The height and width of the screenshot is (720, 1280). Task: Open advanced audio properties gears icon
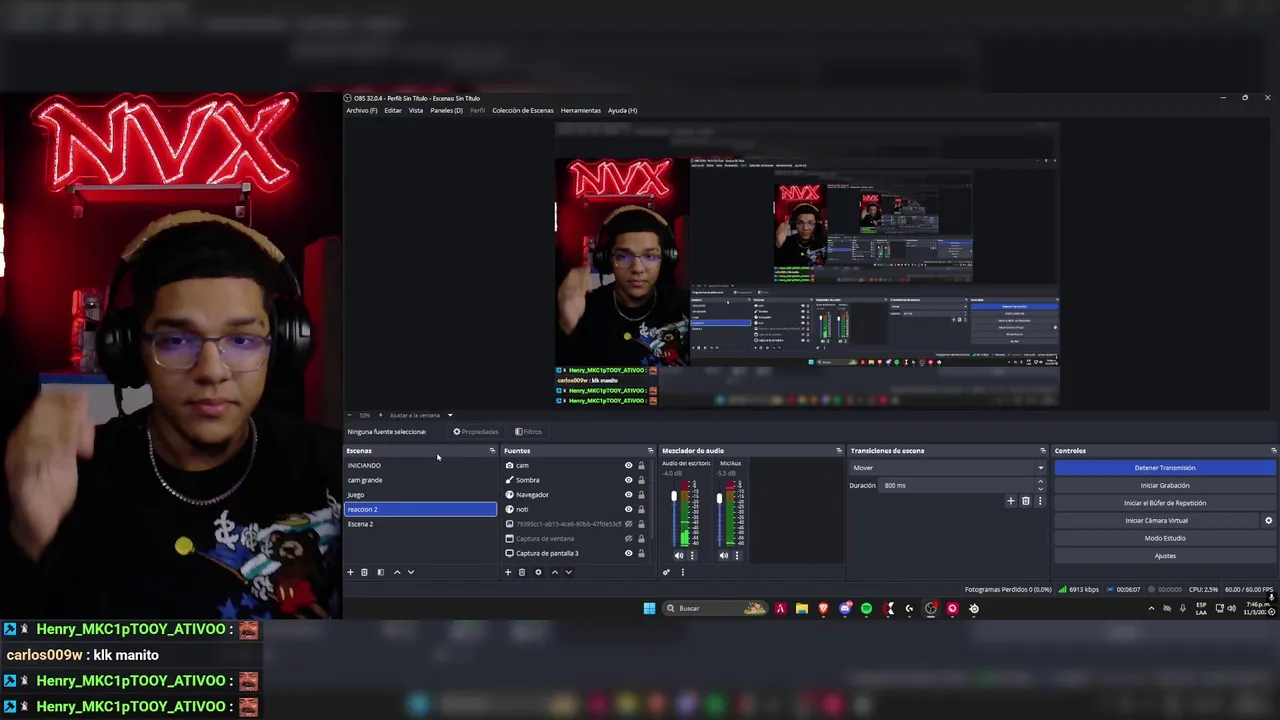point(666,572)
